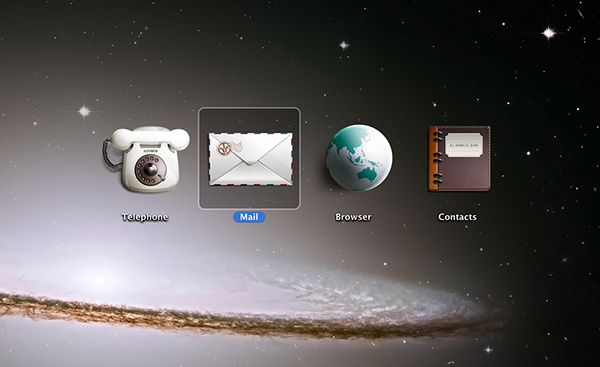Click the four-pointed star above the Browser globe
600x367 pixels.
tap(344, 45)
